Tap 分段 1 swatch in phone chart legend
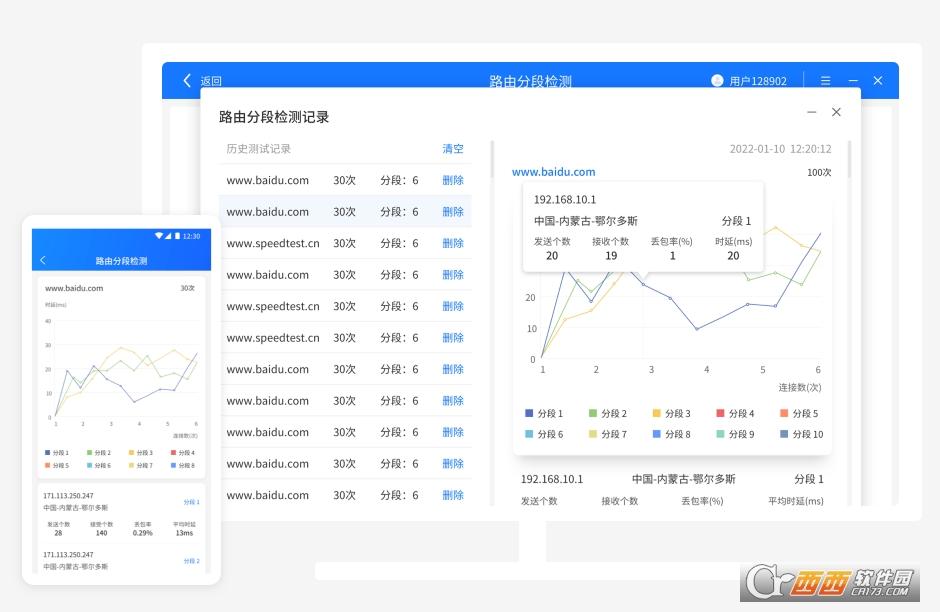Image resolution: width=940 pixels, height=612 pixels. [47, 453]
